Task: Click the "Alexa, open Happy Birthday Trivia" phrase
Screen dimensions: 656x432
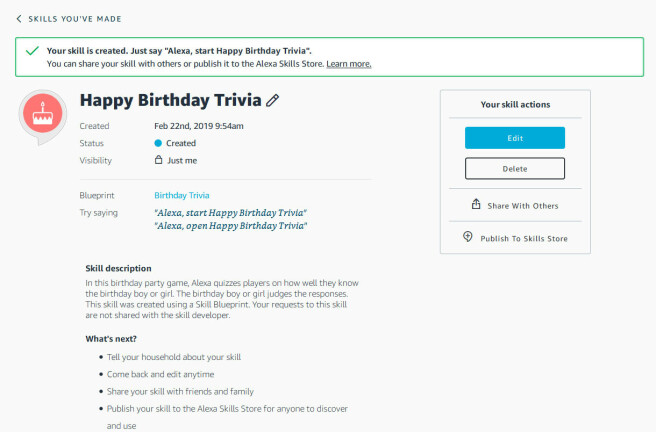Action: (231, 226)
